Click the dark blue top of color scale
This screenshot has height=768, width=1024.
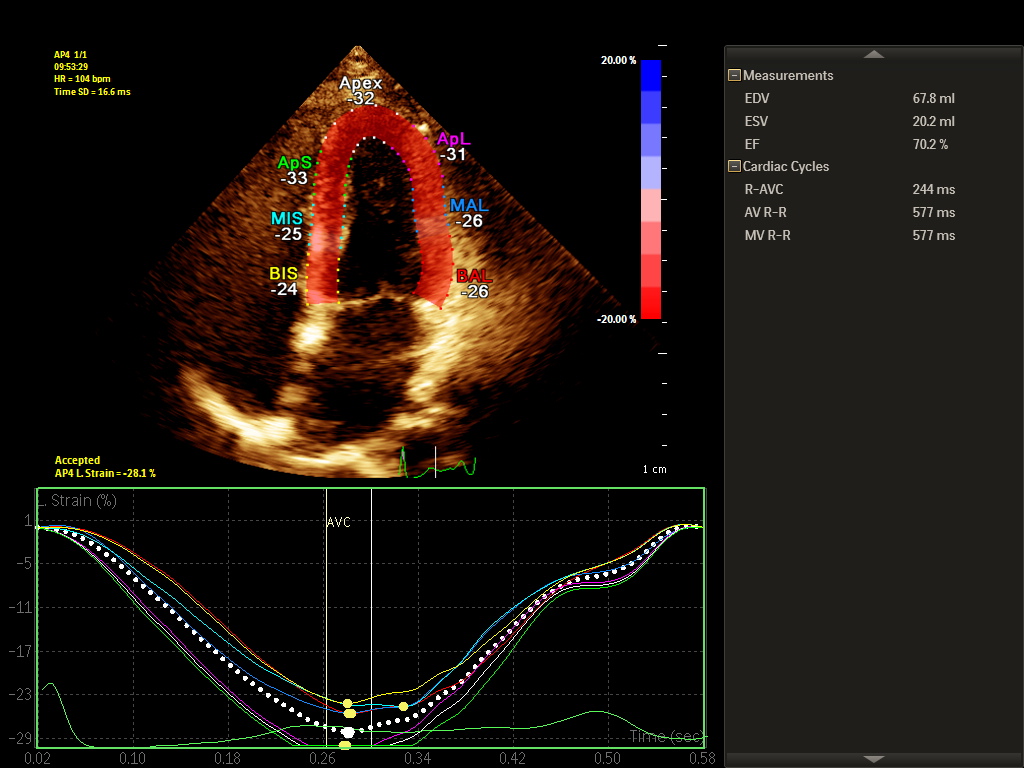pos(650,75)
